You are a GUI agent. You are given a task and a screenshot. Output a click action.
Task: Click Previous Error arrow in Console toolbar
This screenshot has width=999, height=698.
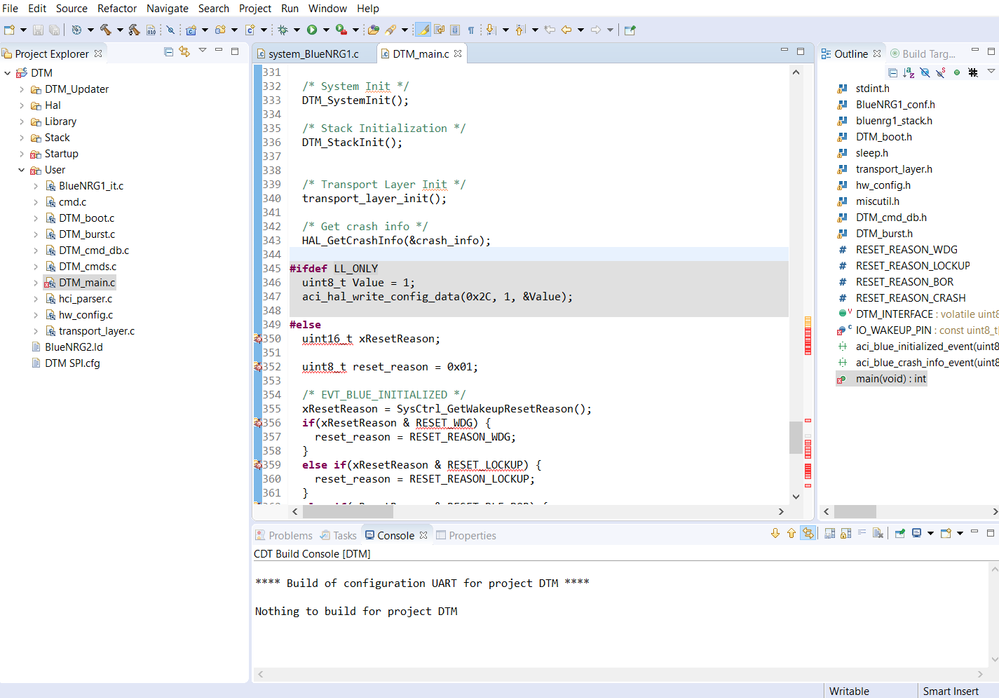tap(791, 534)
